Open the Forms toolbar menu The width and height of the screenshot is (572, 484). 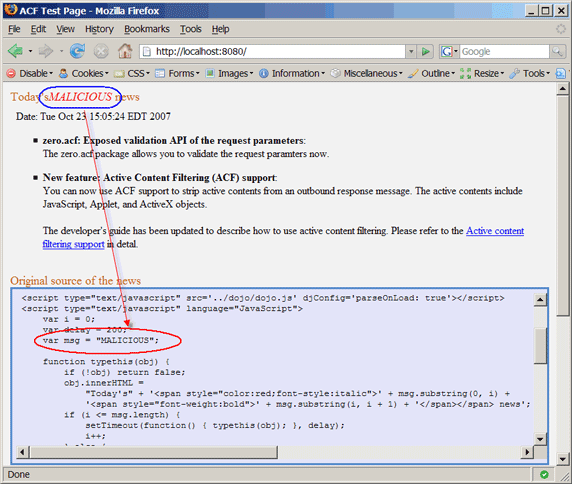tap(177, 73)
